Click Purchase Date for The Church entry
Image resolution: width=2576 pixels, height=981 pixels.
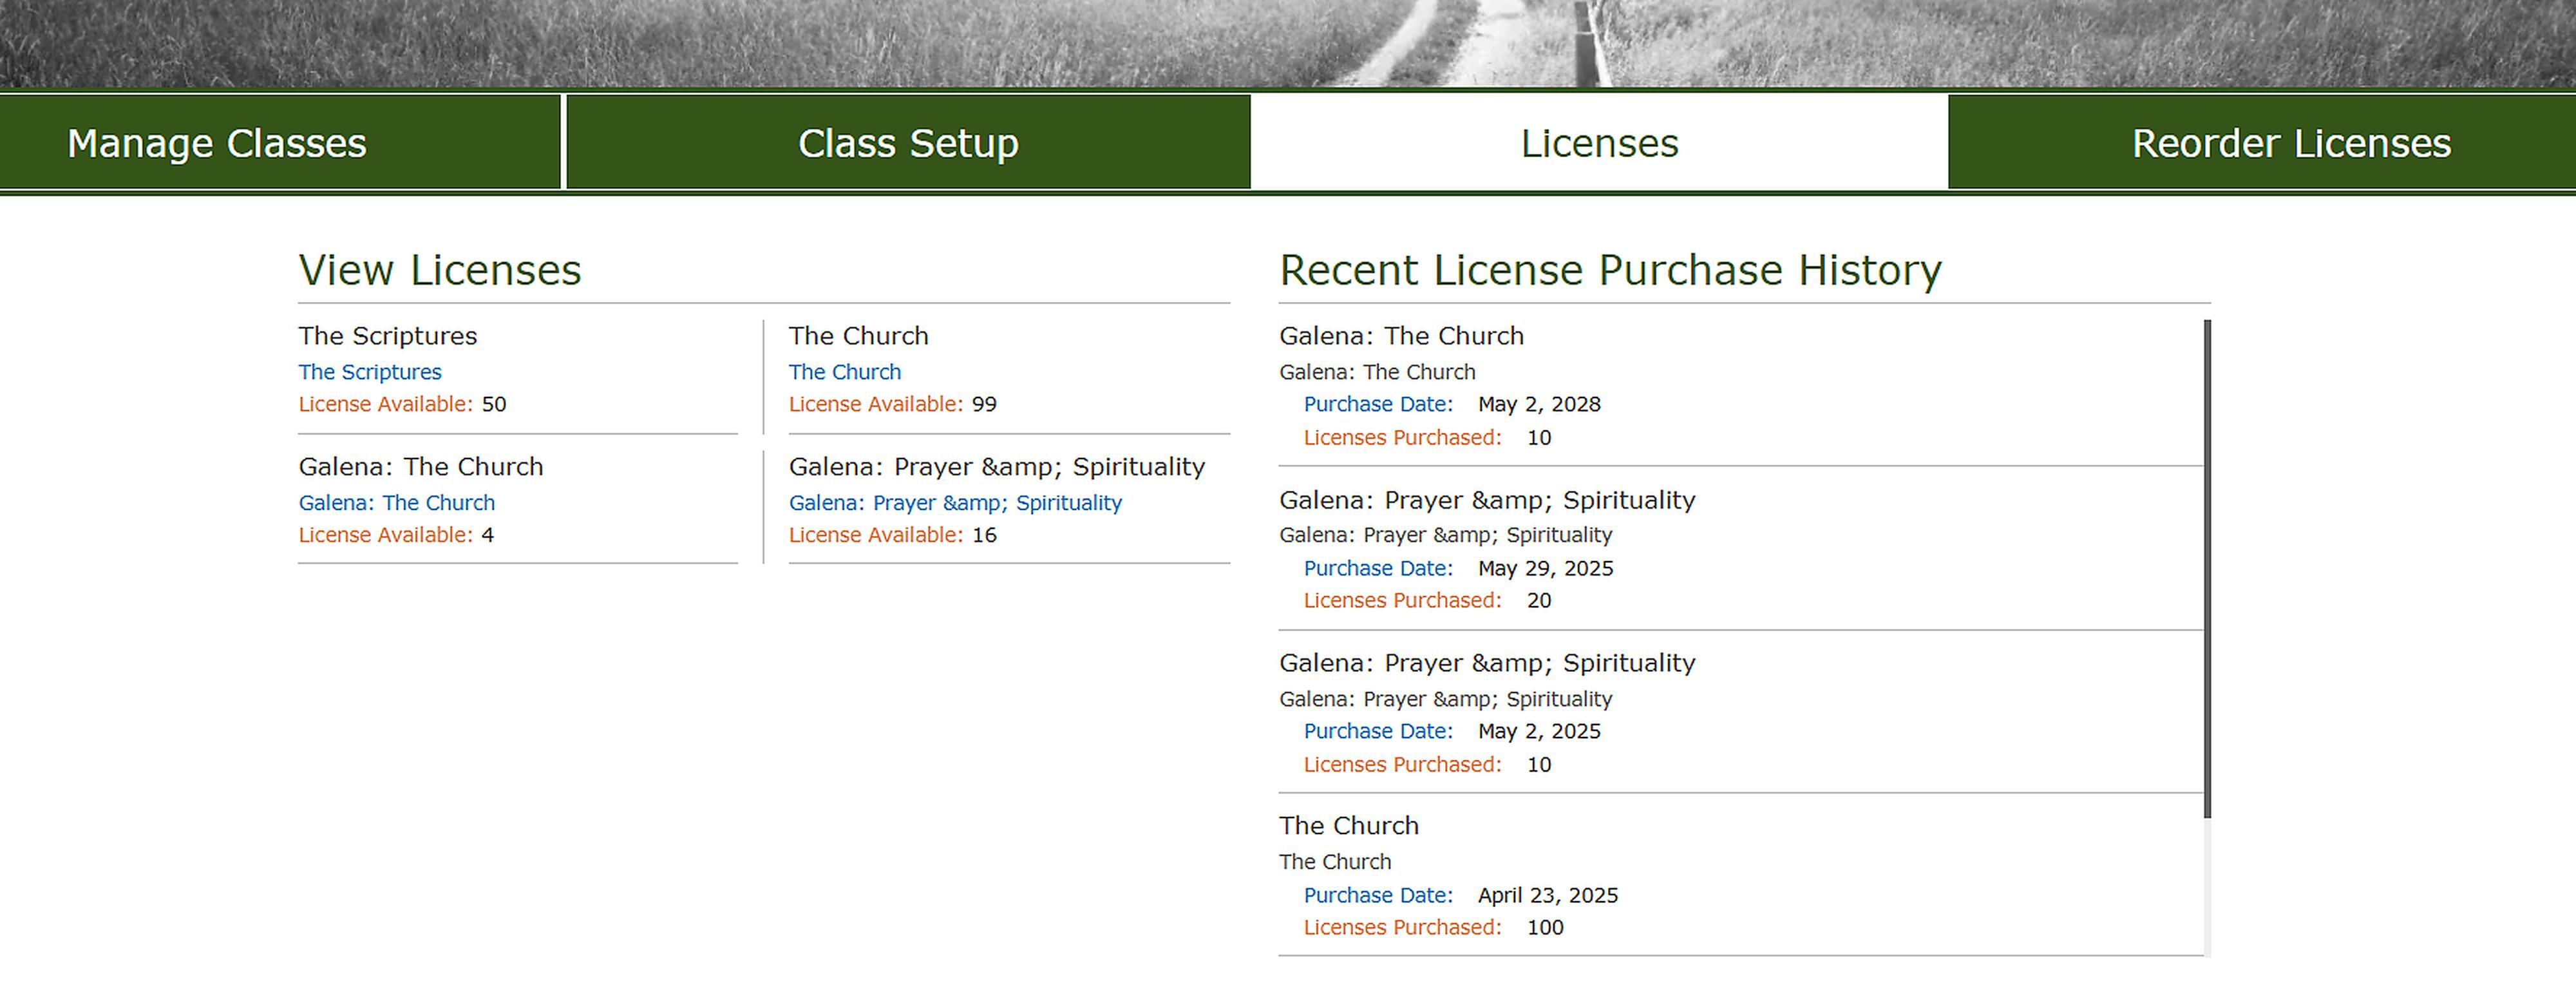[1378, 895]
